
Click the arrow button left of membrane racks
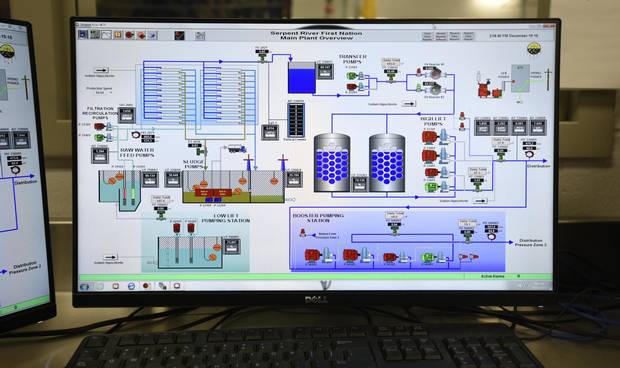(101, 70)
